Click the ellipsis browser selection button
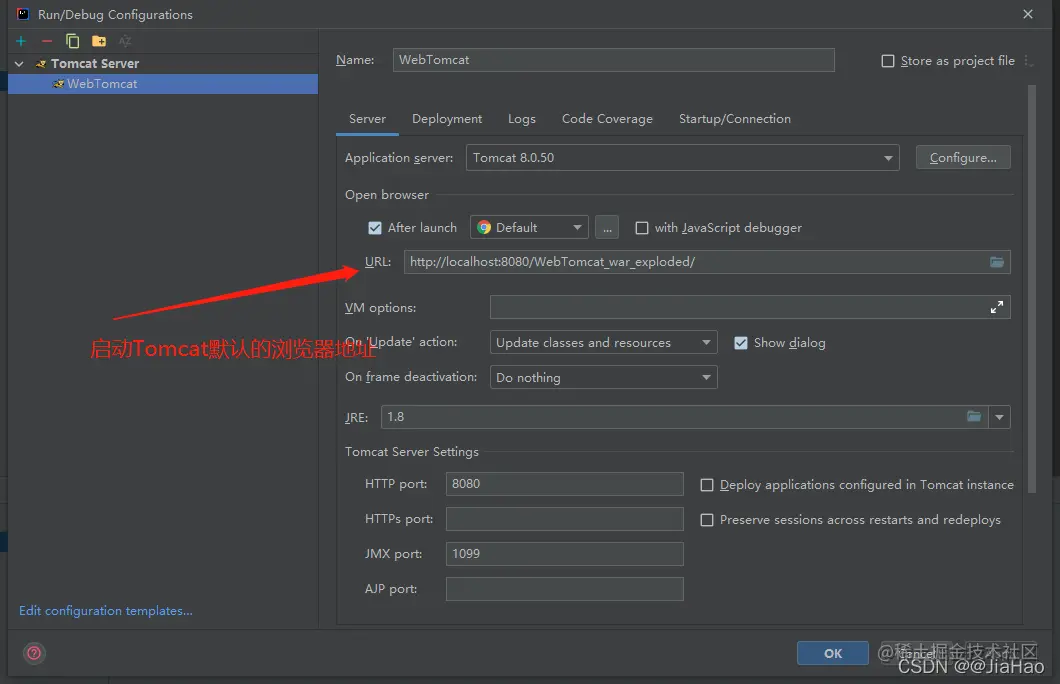This screenshot has height=684, width=1060. [x=607, y=228]
